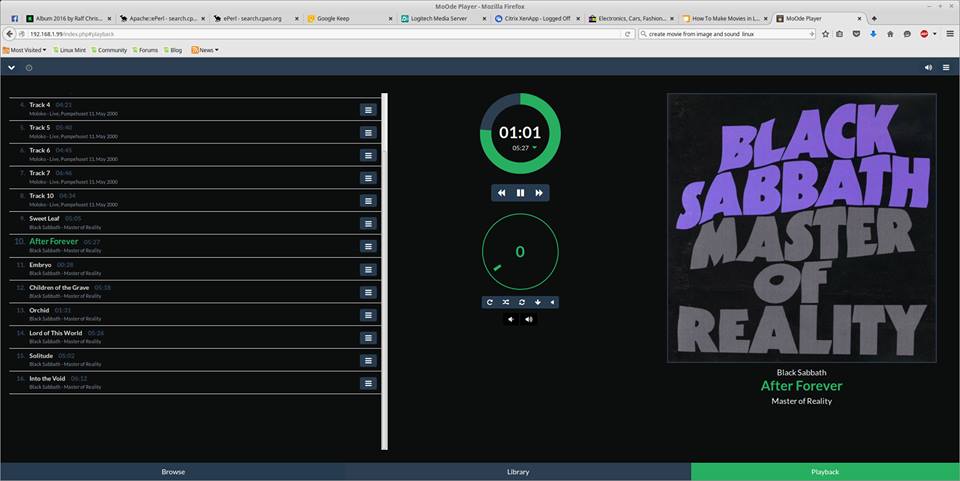This screenshot has width=960, height=481.
Task: Click the circular volume knob
Action: click(520, 252)
